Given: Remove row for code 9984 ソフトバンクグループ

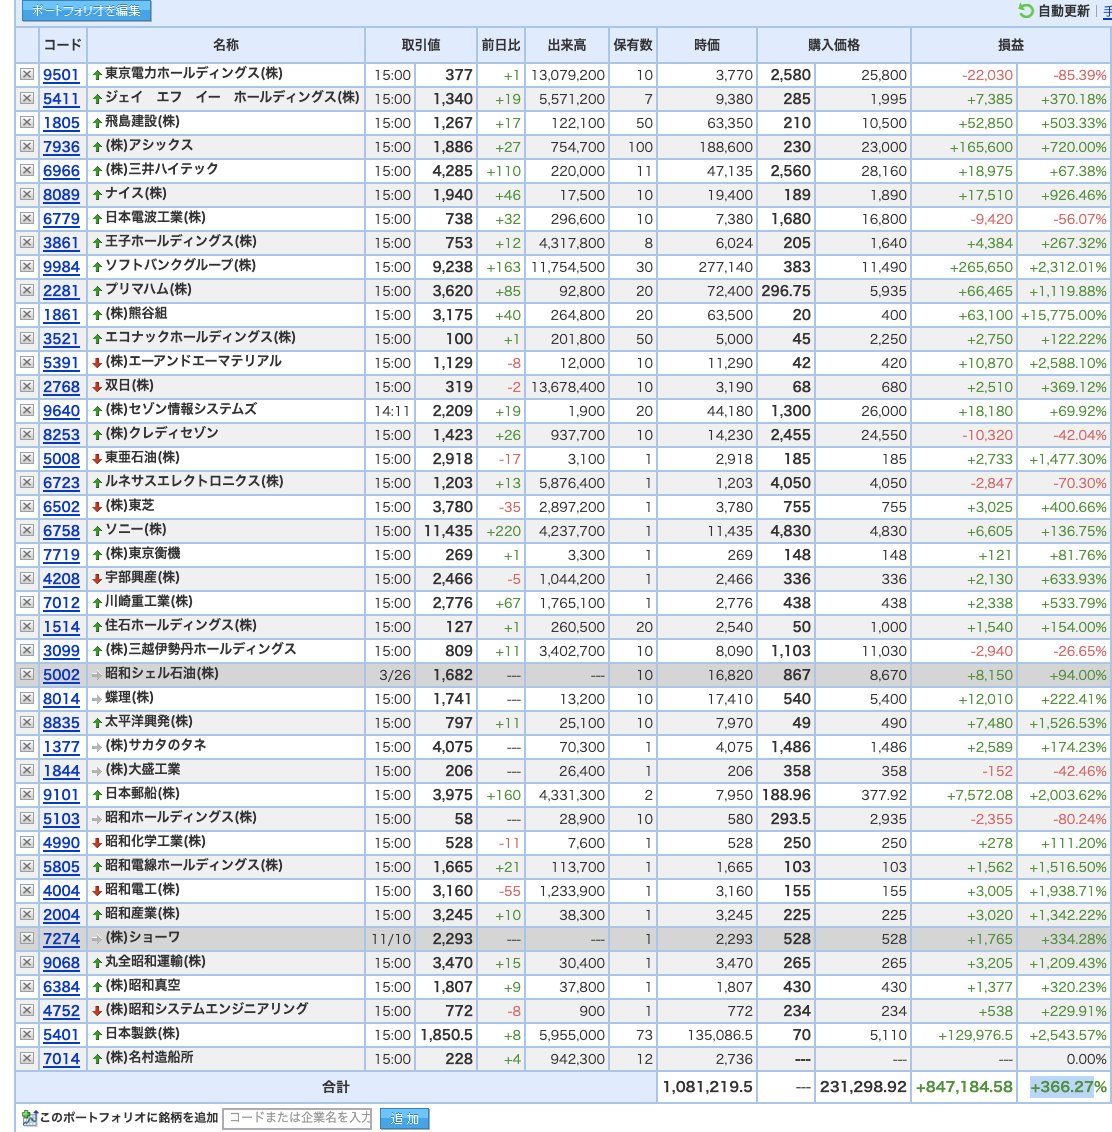Looking at the screenshot, I should coord(27,266).
